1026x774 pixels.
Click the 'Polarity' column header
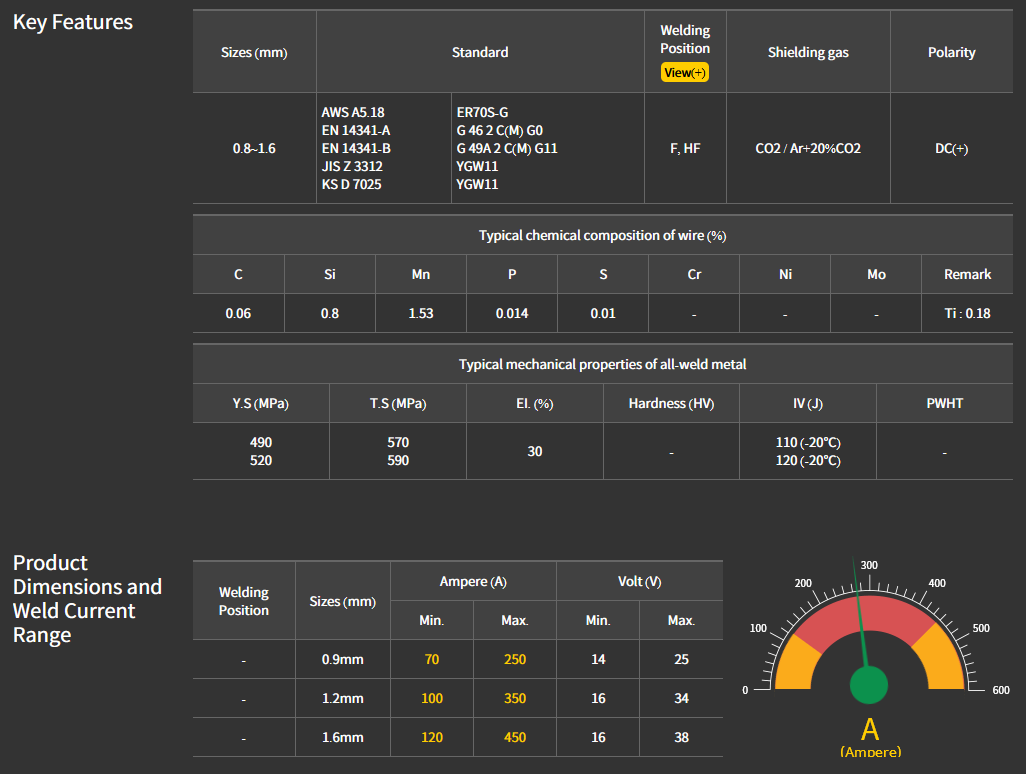click(951, 52)
